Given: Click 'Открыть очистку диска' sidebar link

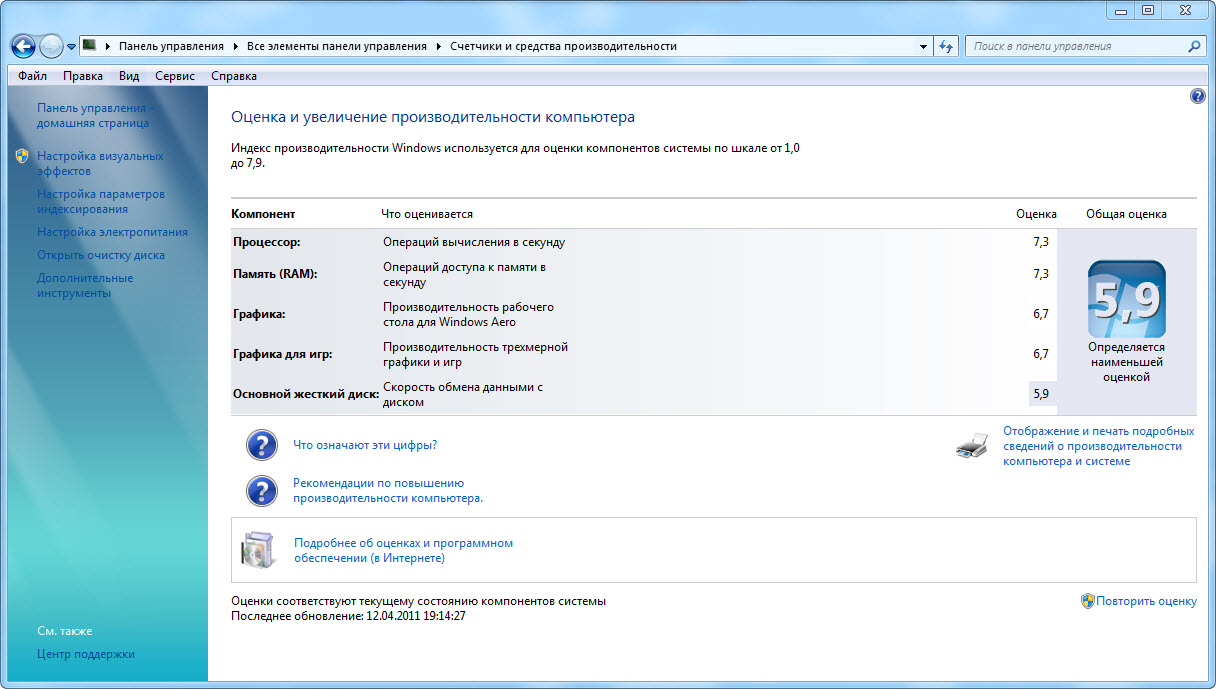Looking at the screenshot, I should click(x=101, y=255).
